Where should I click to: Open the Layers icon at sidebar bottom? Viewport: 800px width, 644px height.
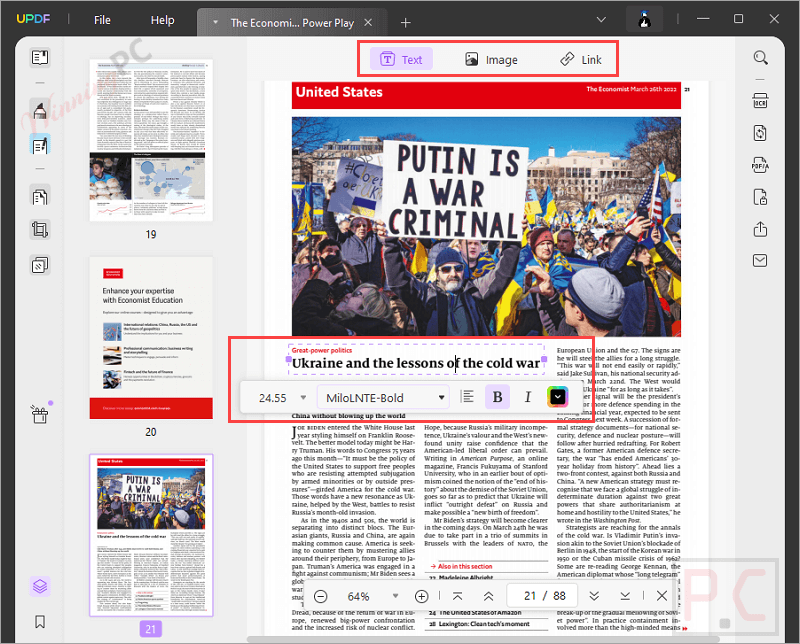(40, 586)
